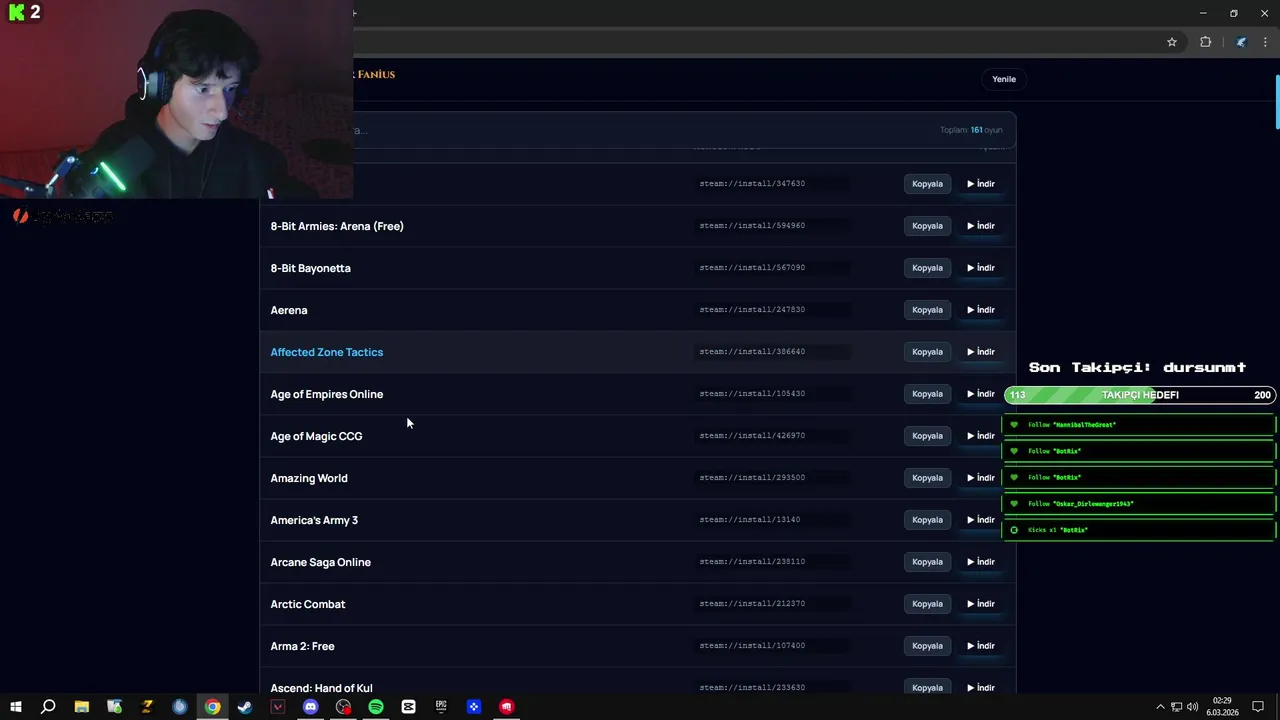Download 8-Bit Armies: Arena via İndir
The image size is (1280, 720).
[981, 226]
